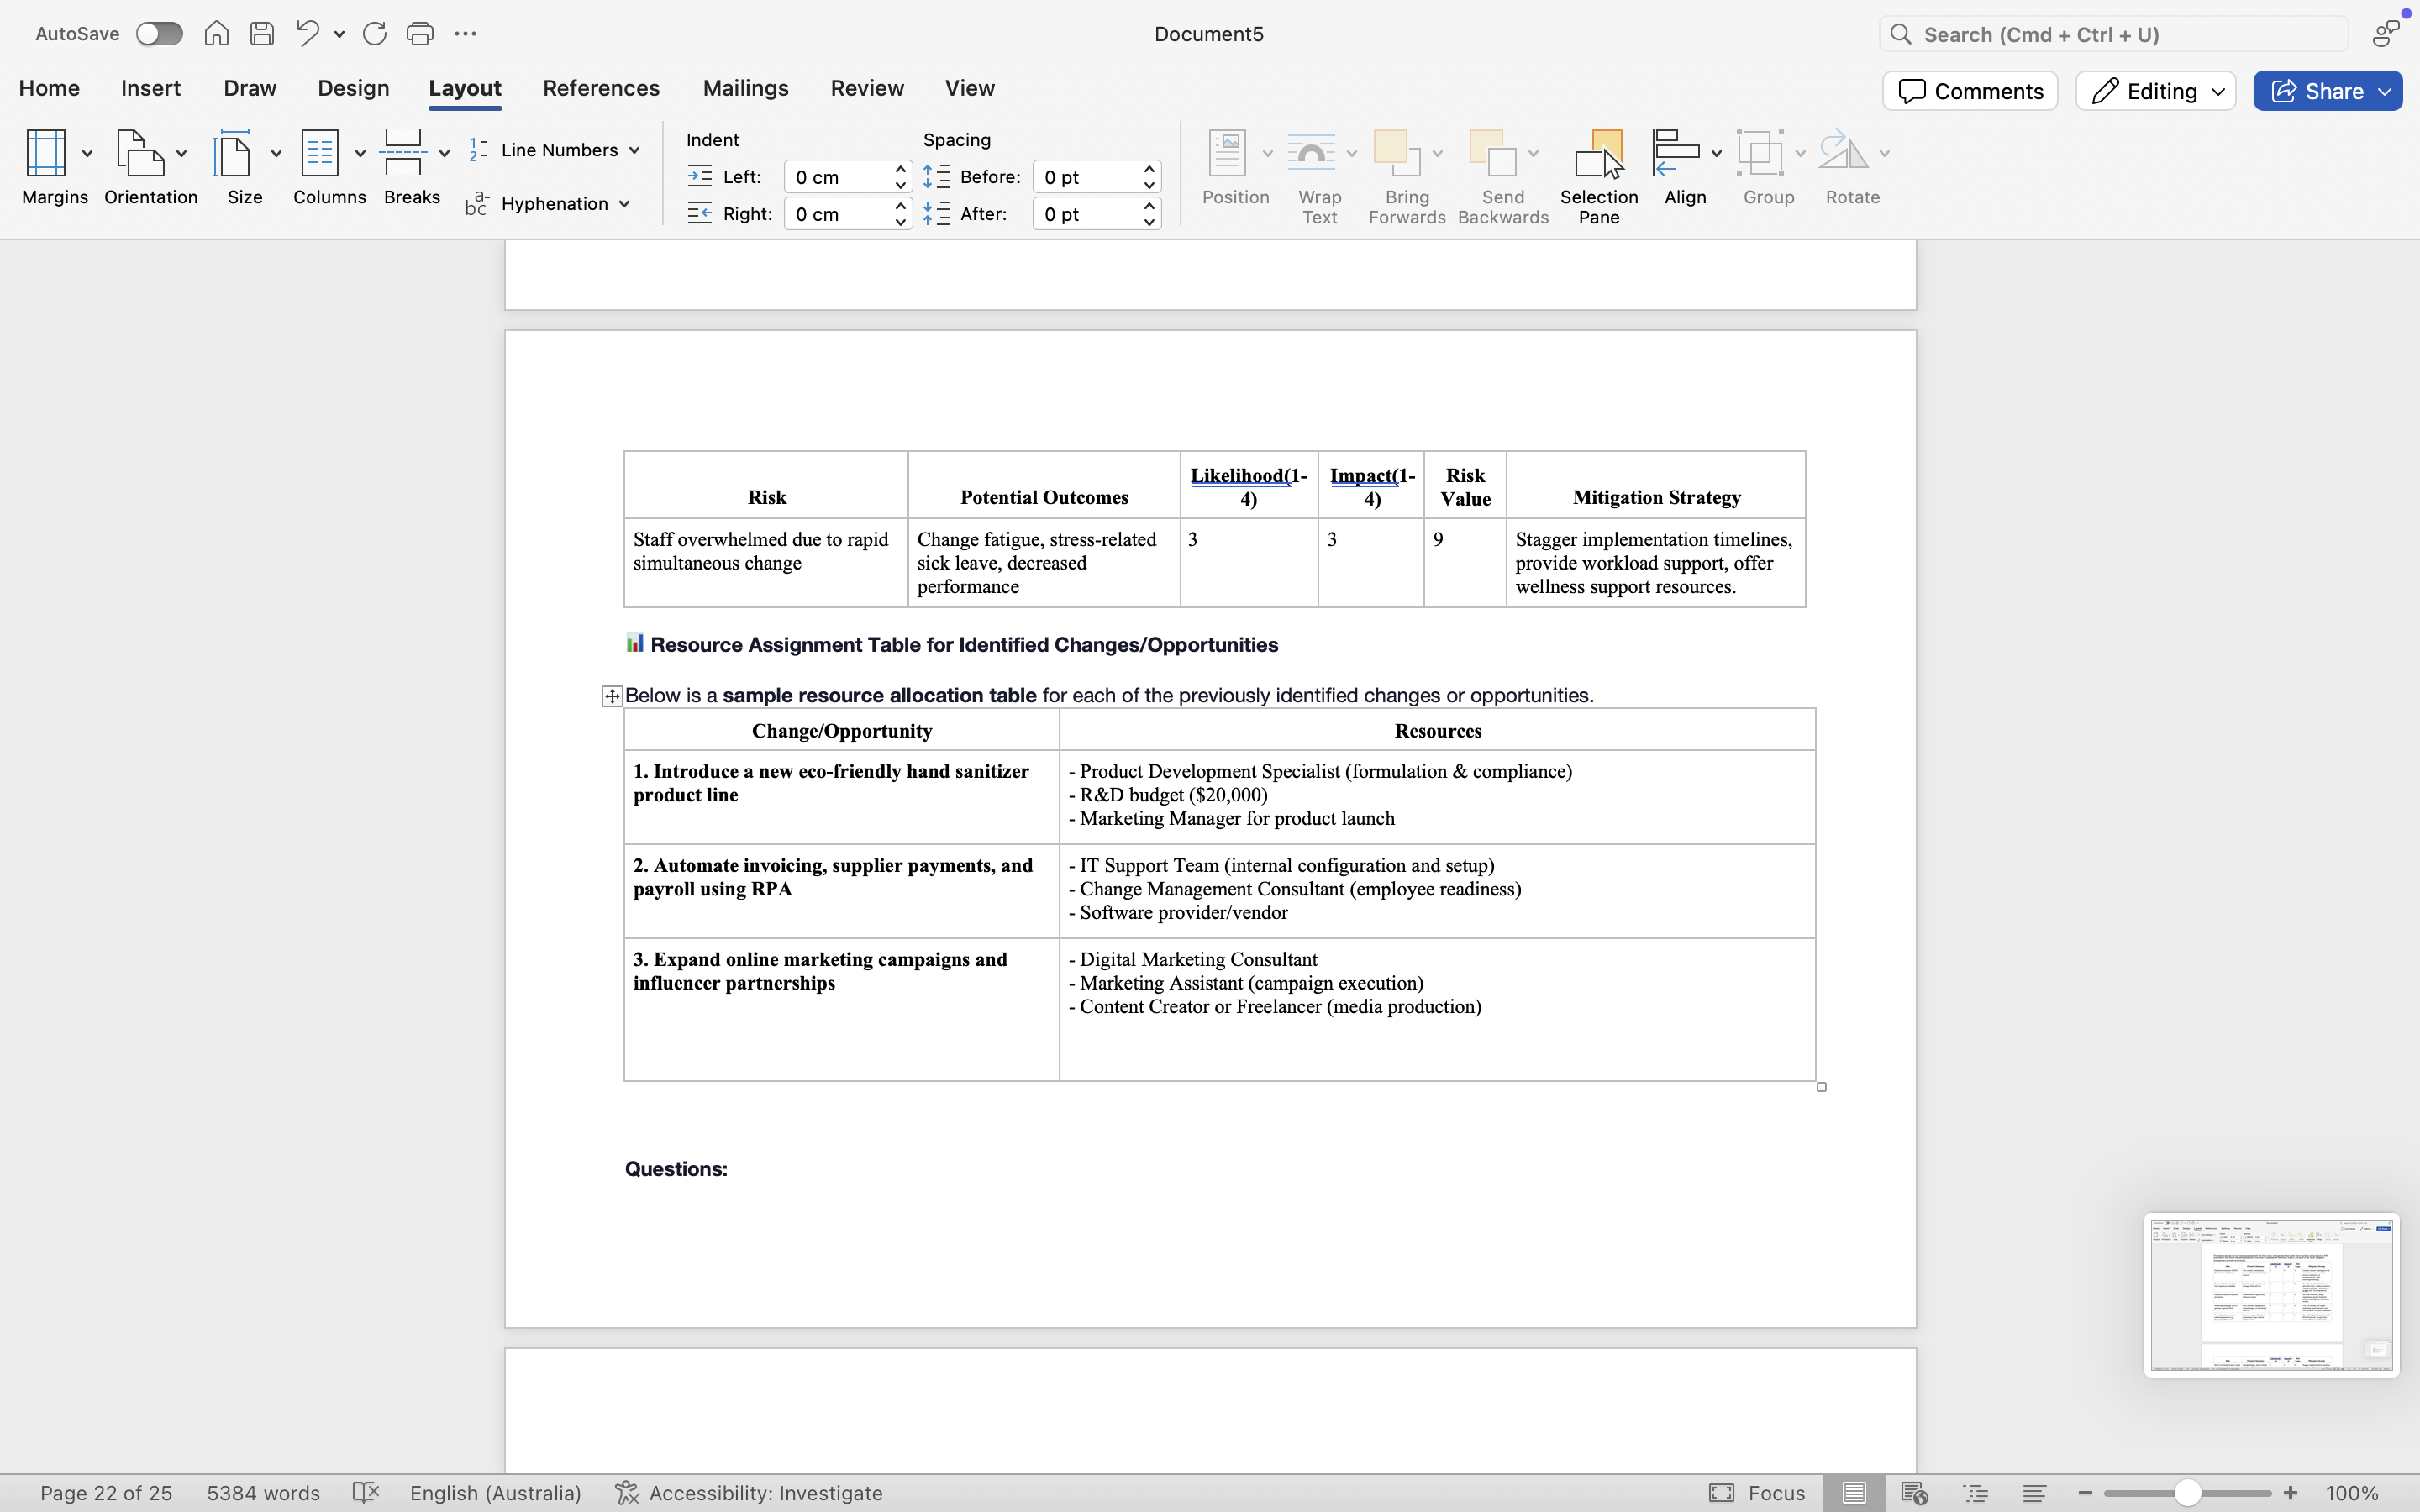Viewport: 2420px width, 1512px height.
Task: Open the Columns layout icon
Action: [x=320, y=154]
